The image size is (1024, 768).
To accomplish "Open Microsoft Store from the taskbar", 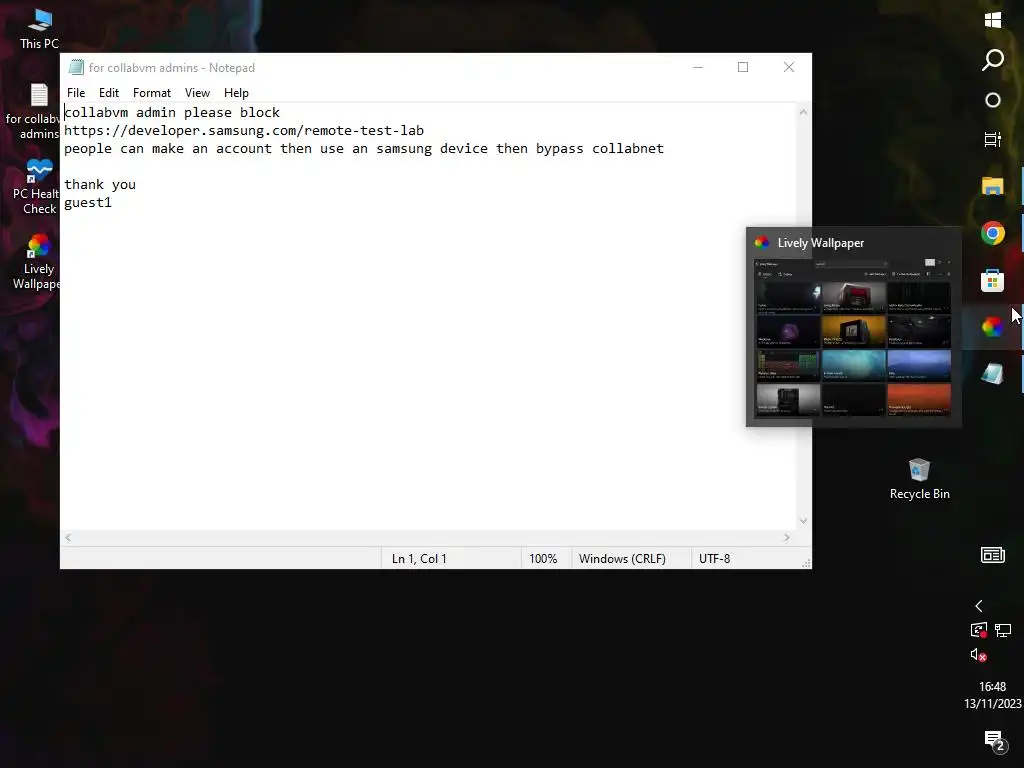I will pos(993,280).
